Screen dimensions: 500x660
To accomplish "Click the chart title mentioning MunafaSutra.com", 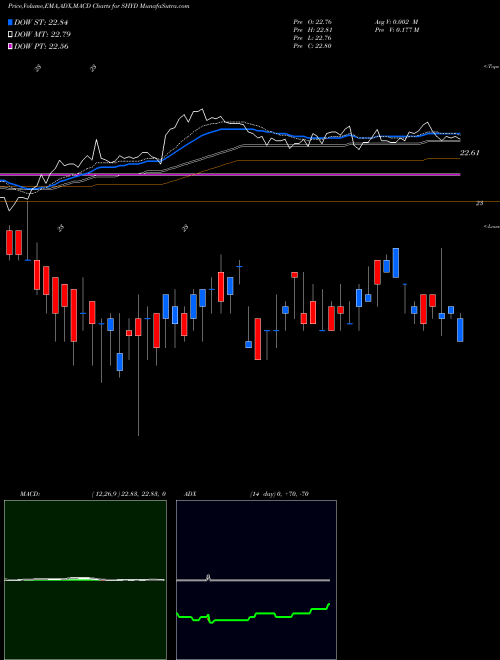I will (98, 6).
